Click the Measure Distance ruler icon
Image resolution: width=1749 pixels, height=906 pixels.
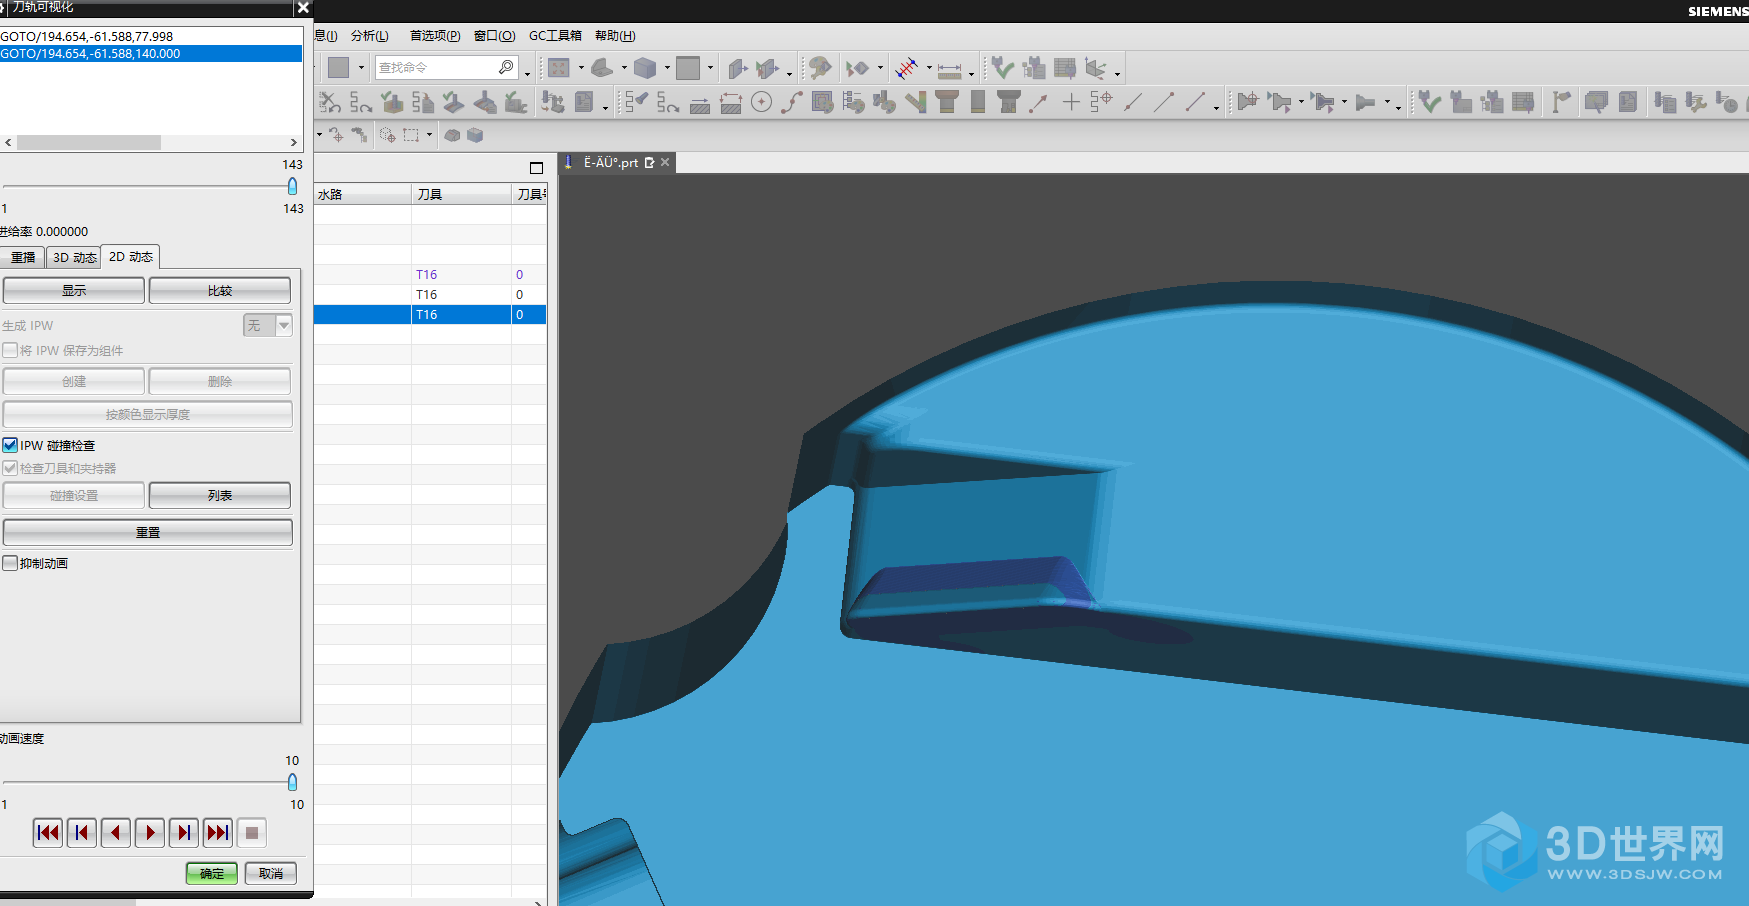coord(950,69)
